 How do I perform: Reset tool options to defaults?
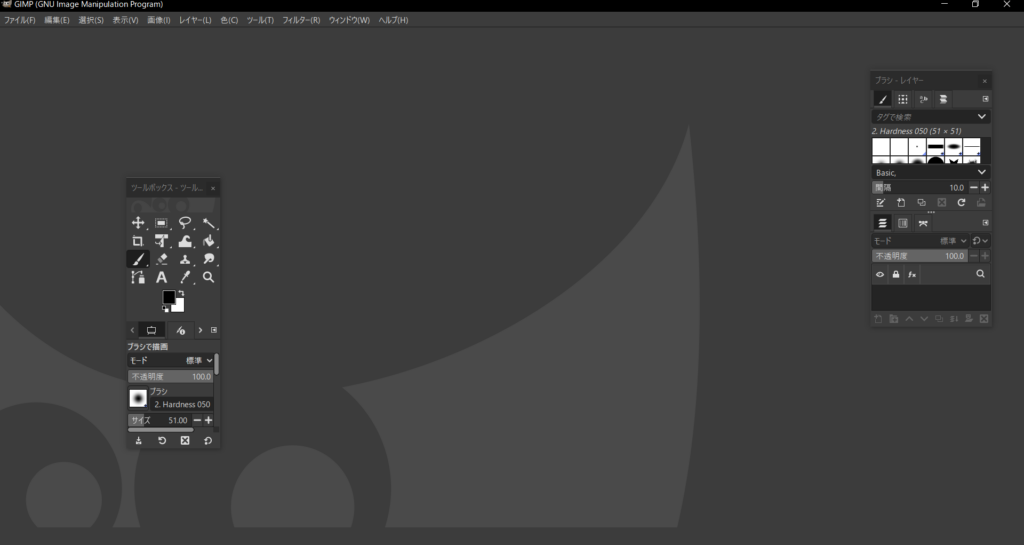click(208, 441)
